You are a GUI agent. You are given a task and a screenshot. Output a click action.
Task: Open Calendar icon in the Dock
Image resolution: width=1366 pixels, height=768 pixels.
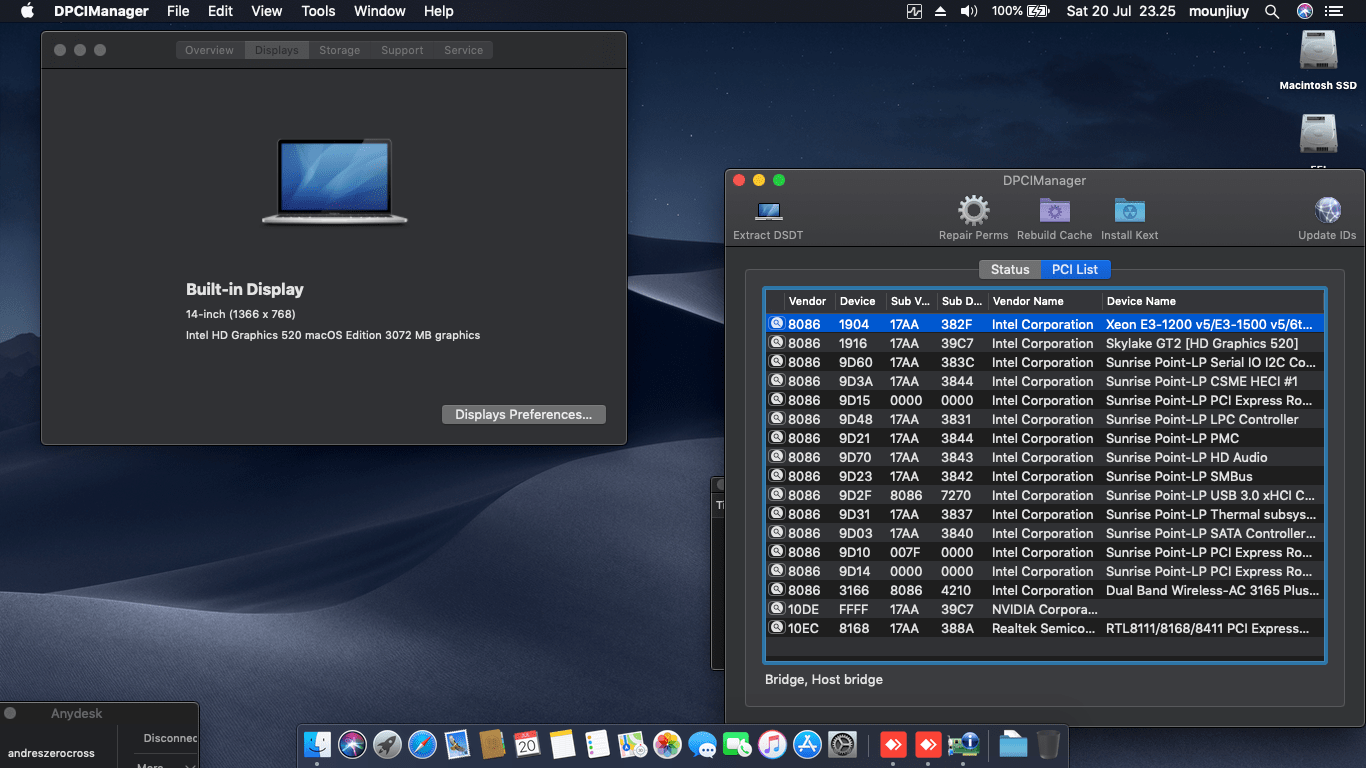[527, 744]
